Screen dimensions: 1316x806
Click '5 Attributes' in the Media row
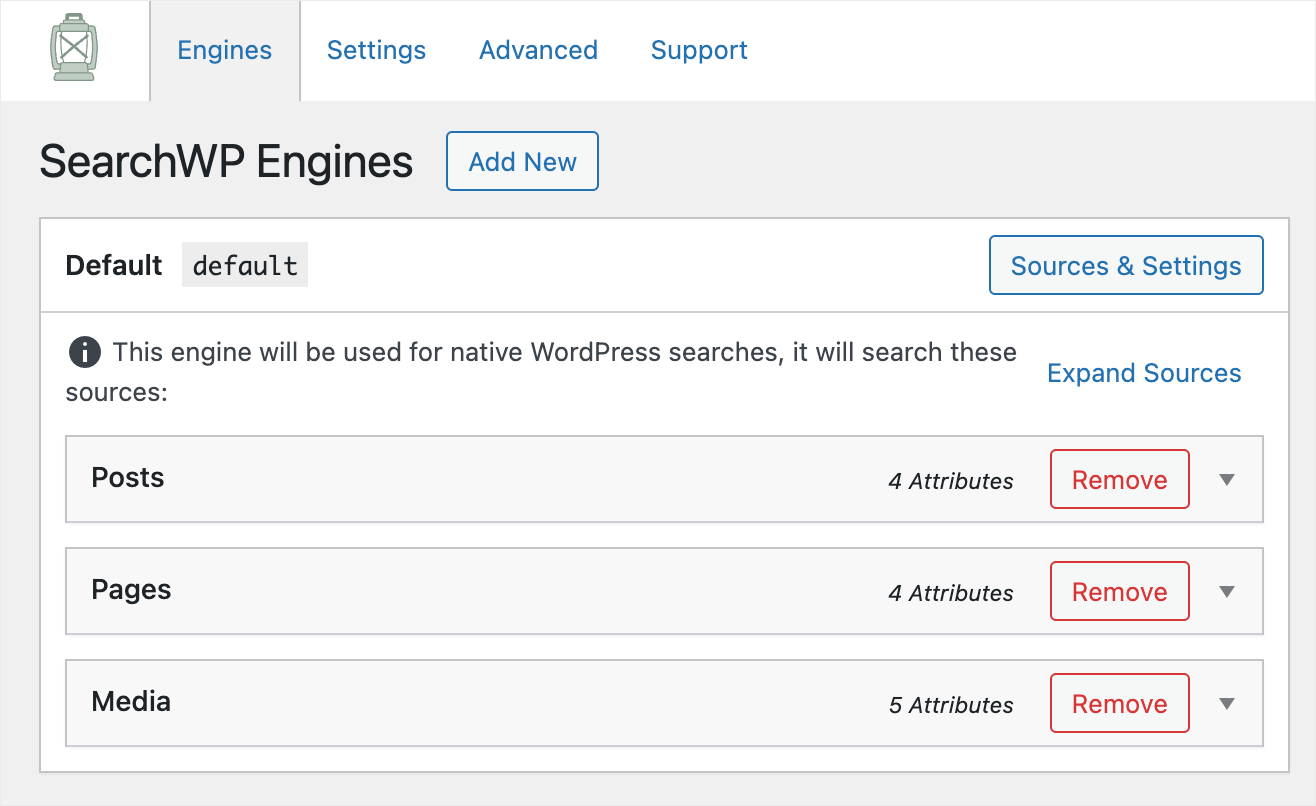[x=951, y=705]
